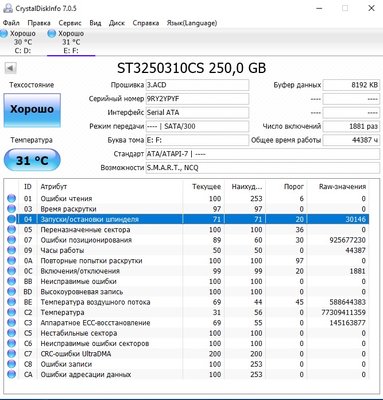Click the status icon for Повторные попытки раскрутки
383x400 pixels.
(x=11, y=261)
